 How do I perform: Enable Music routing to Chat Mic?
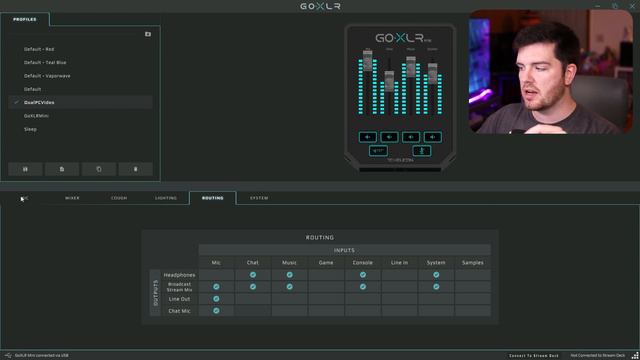tap(289, 311)
